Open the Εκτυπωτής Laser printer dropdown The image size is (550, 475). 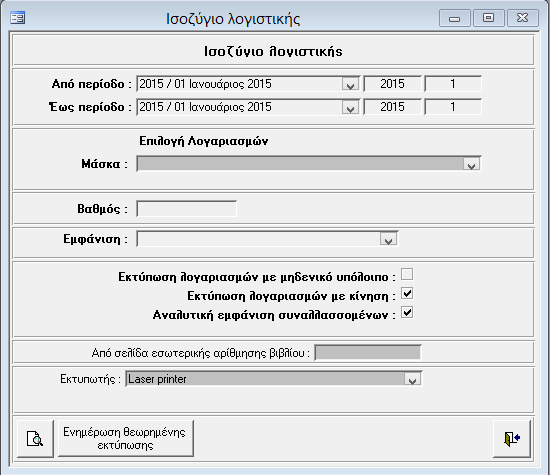[x=412, y=379]
